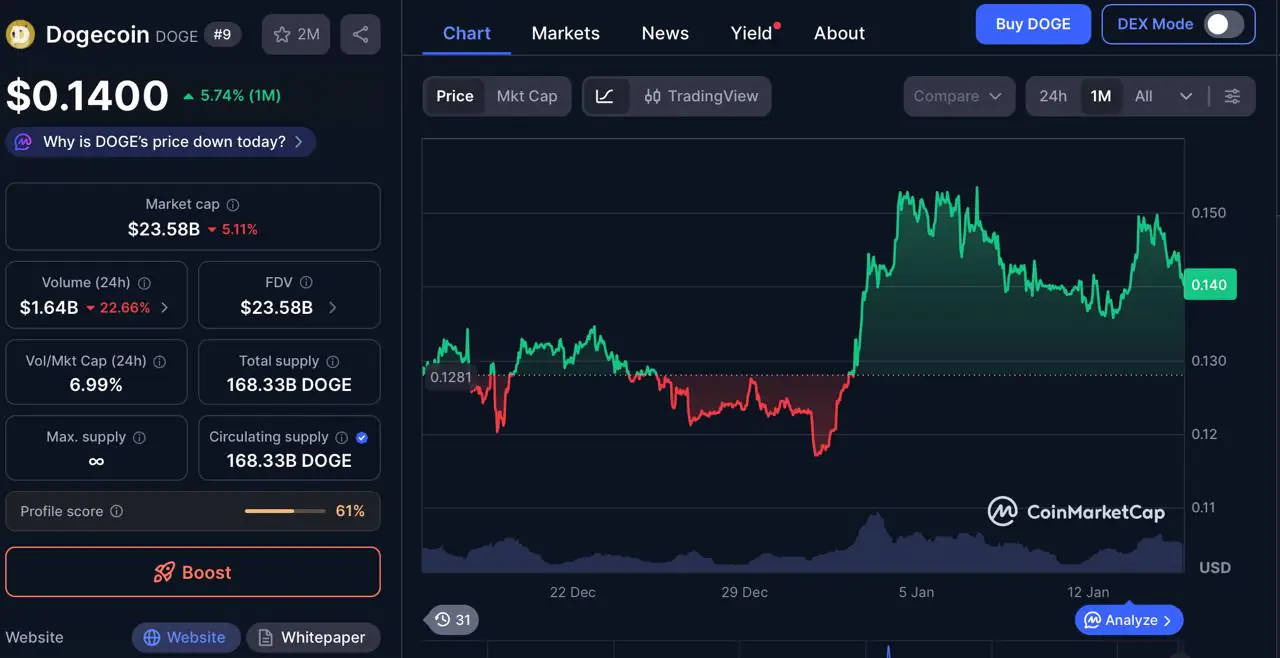Open the TradingView candlestick chart

tap(701, 97)
